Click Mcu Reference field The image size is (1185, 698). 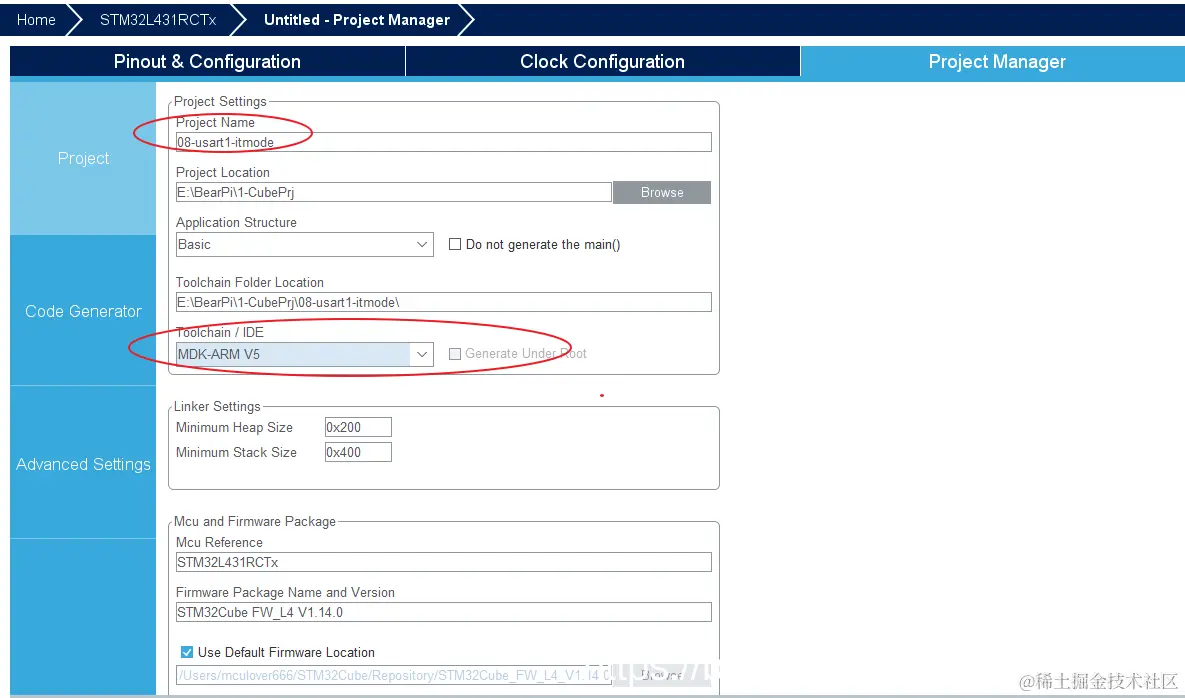tap(444, 562)
